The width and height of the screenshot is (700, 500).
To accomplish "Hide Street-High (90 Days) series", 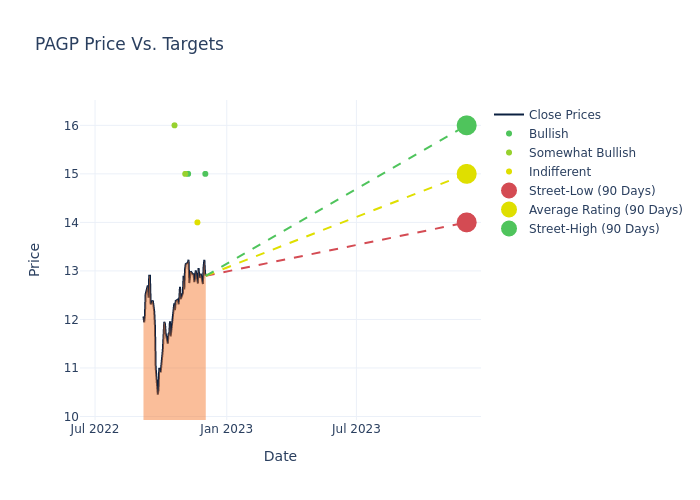I will point(593,229).
